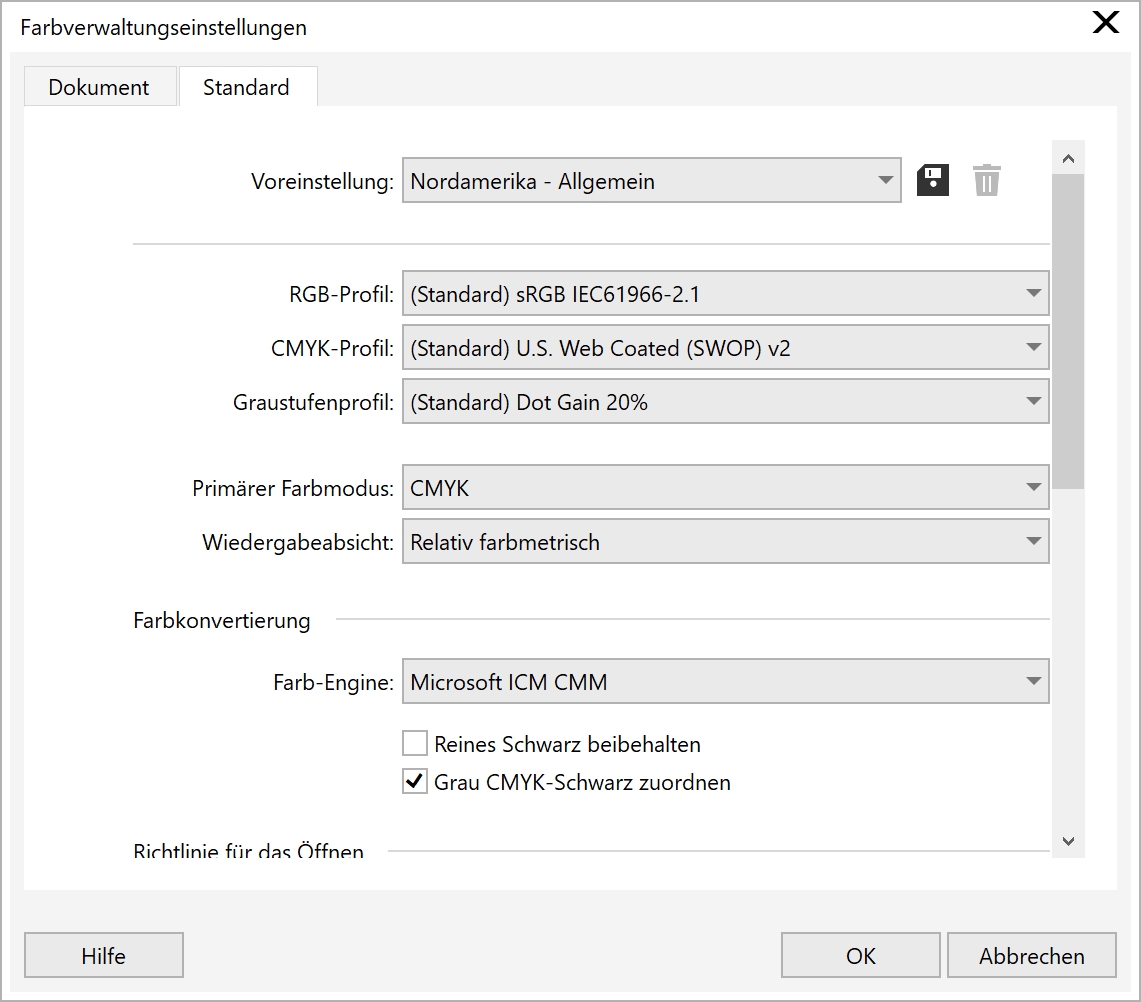Open Hilfe for color management
This screenshot has width=1141, height=1002.
(104, 956)
